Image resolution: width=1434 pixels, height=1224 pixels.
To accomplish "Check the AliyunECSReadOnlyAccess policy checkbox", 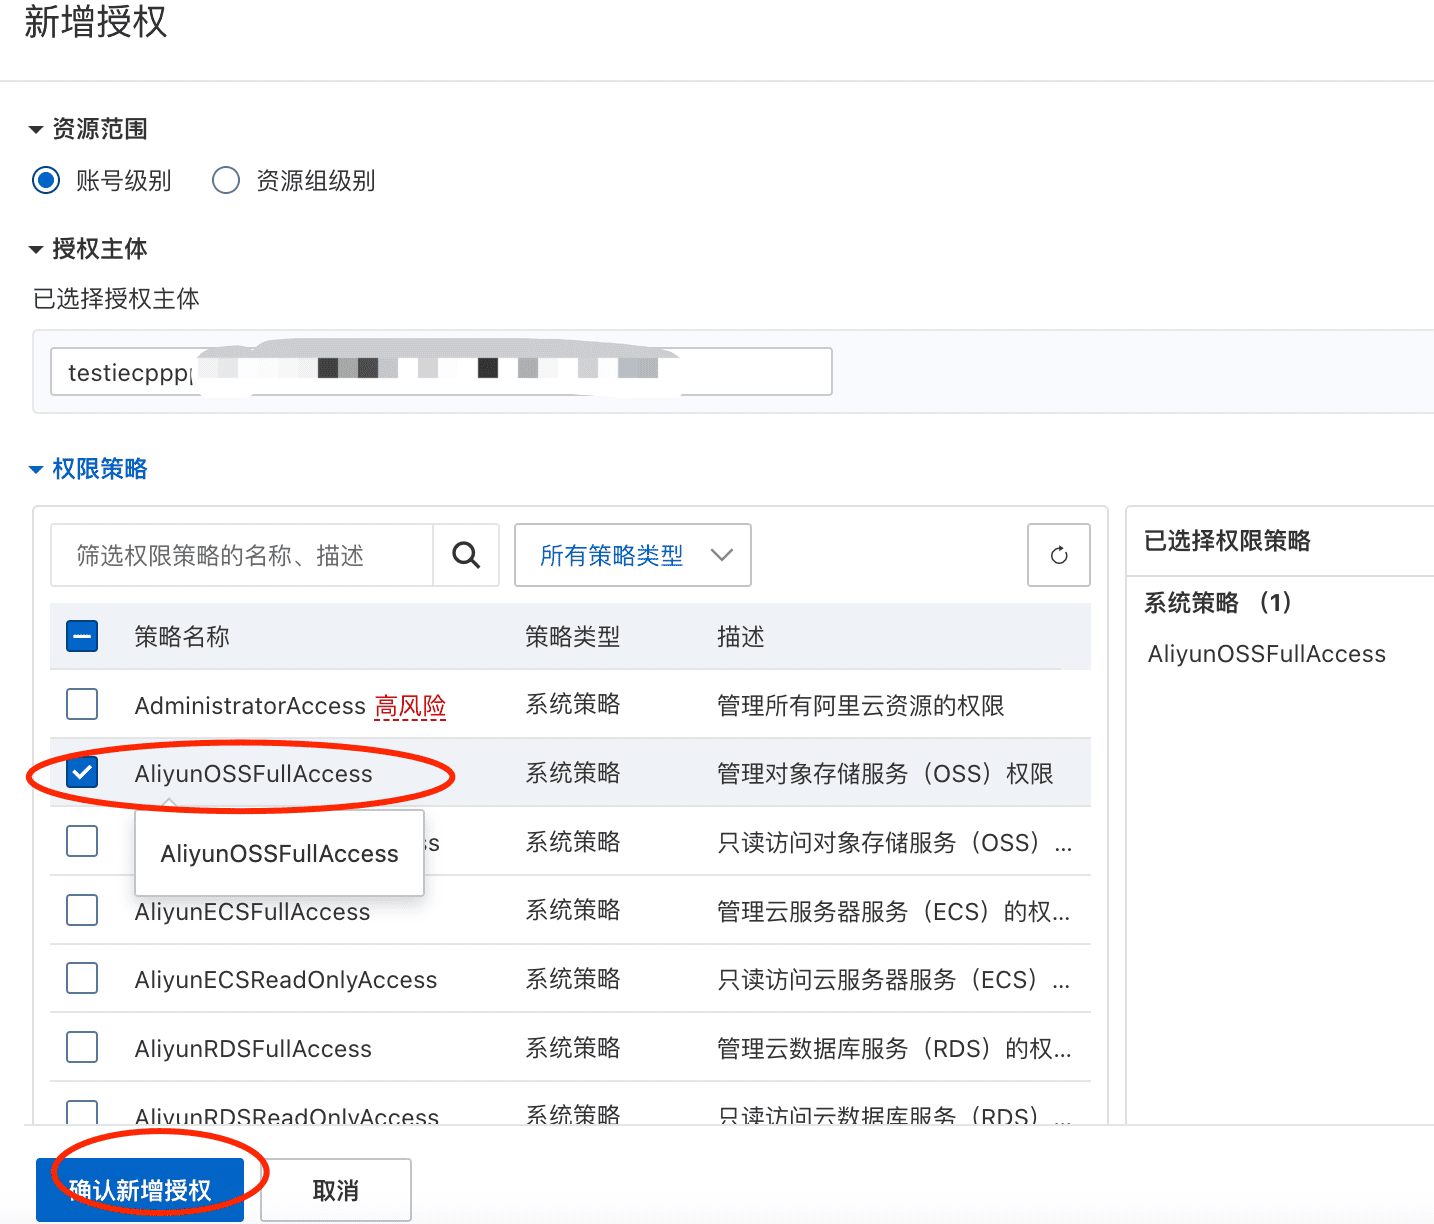I will click(x=82, y=978).
